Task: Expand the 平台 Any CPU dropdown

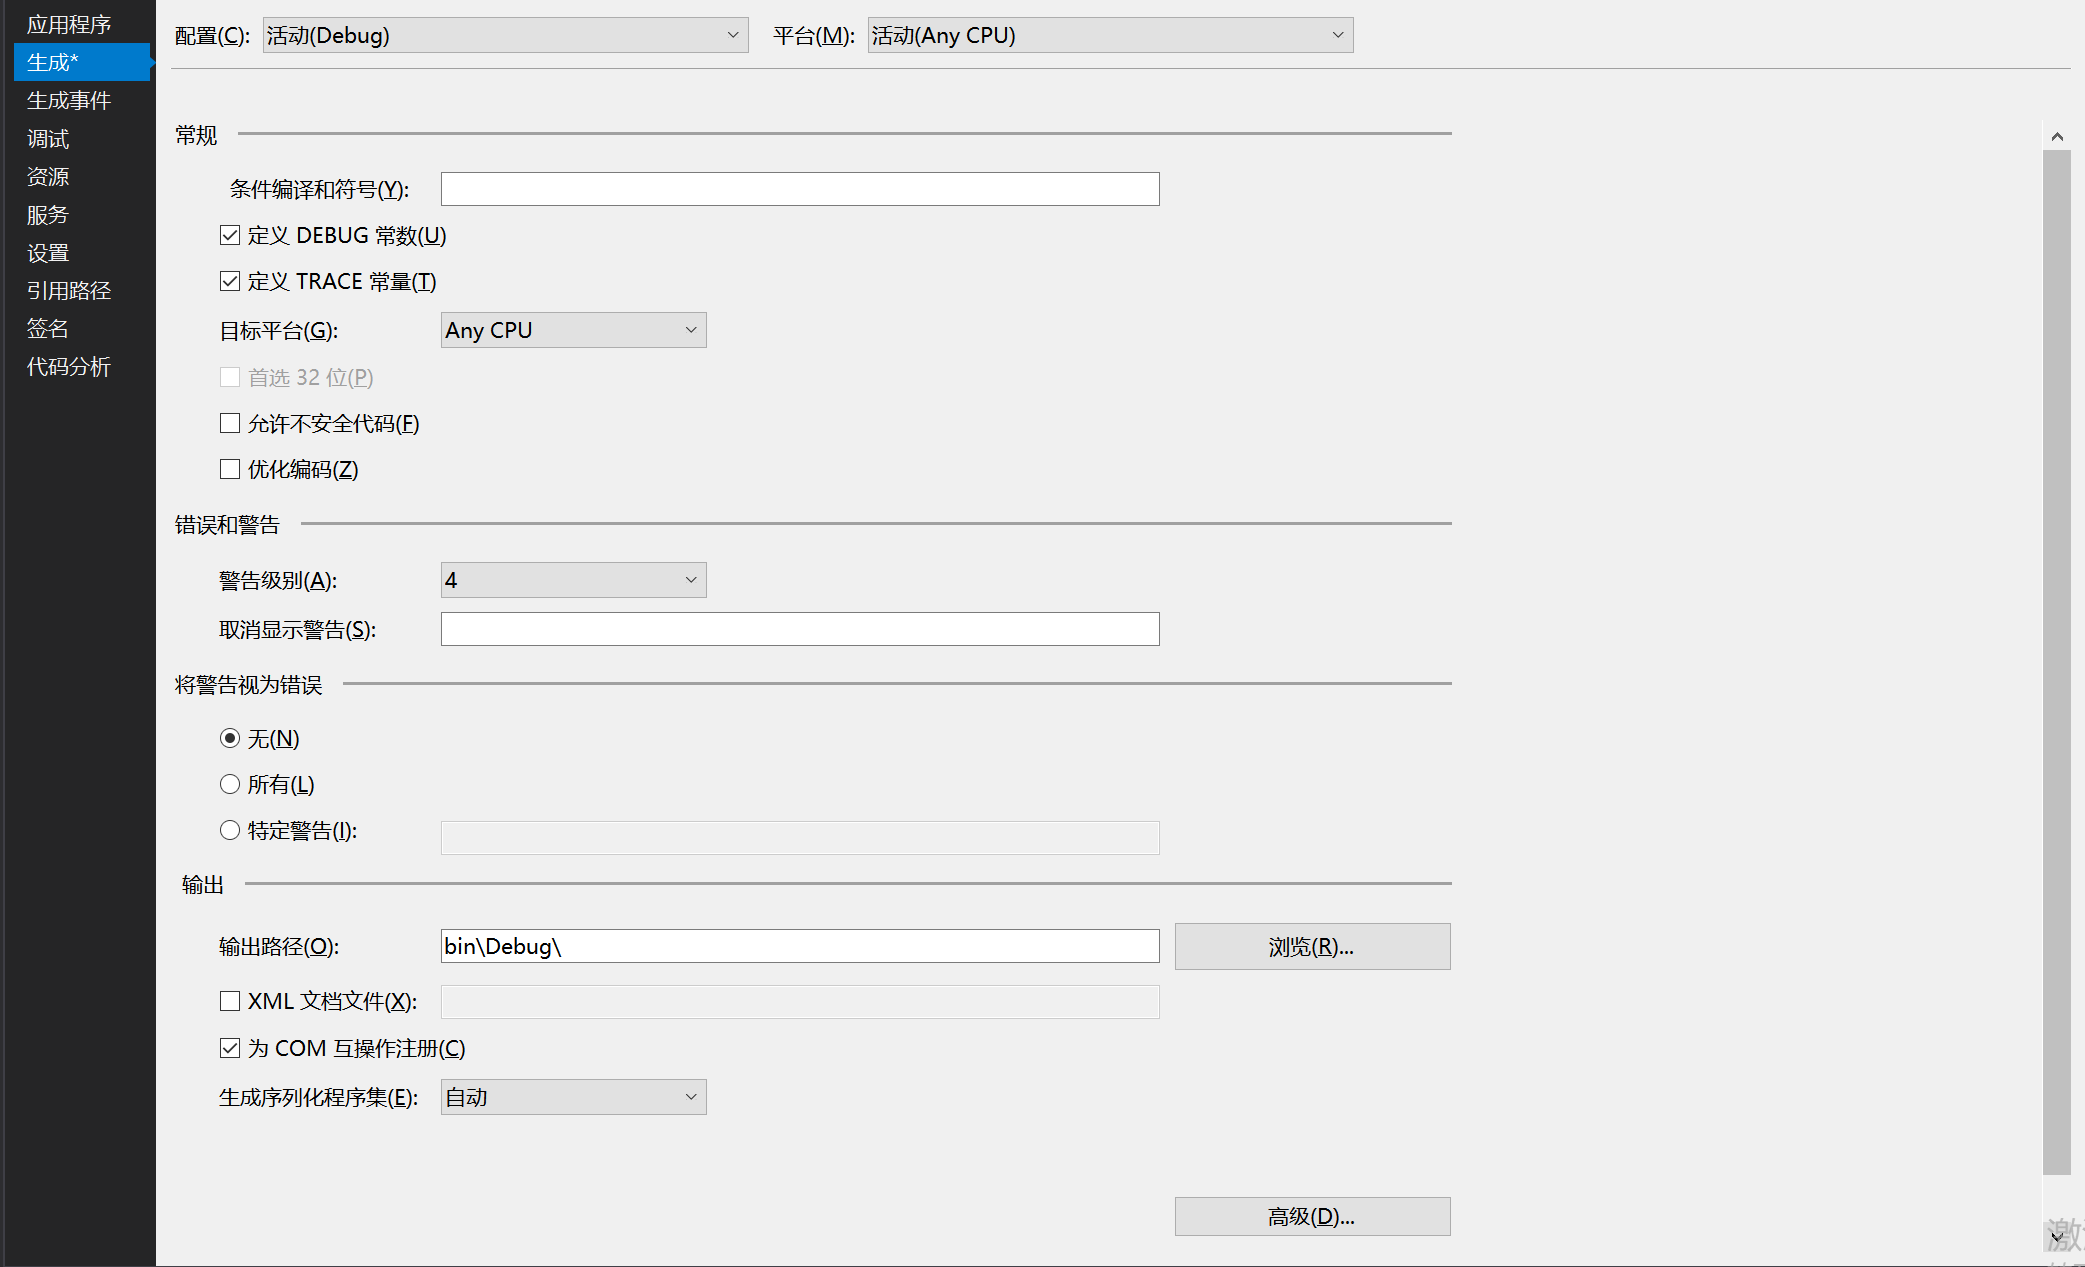Action: coord(1110,35)
